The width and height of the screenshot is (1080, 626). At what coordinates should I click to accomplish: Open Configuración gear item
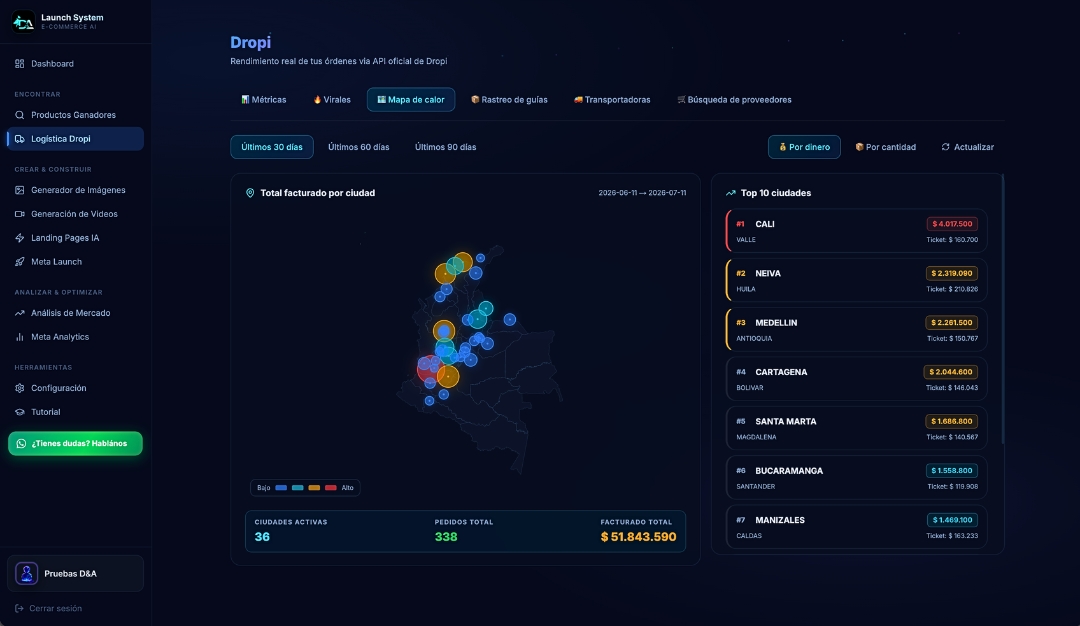coord(75,388)
